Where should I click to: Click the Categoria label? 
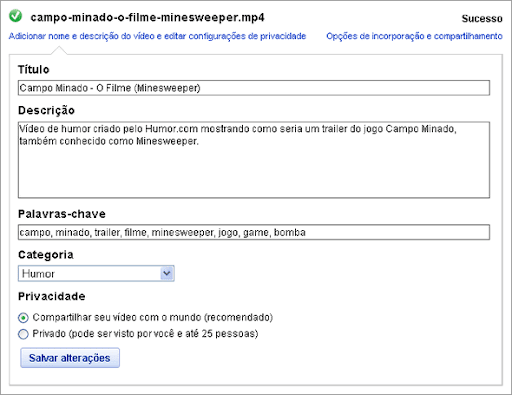46,255
